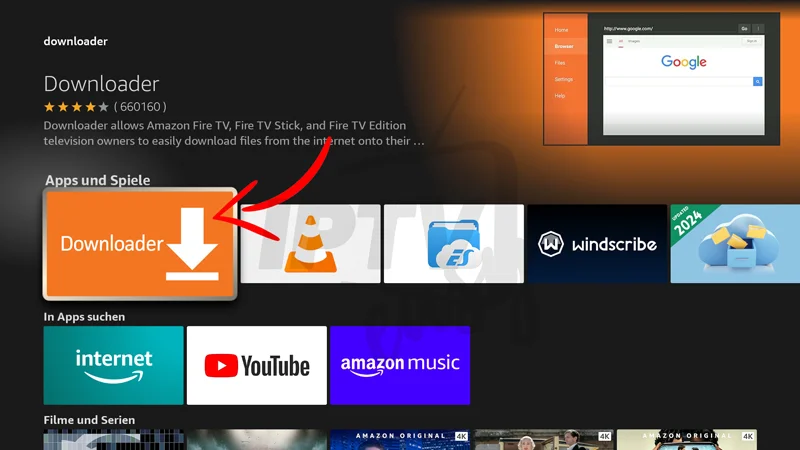The height and width of the screenshot is (450, 800).
Task: Open the 4K thumbnail with the car
Action: pos(543,440)
